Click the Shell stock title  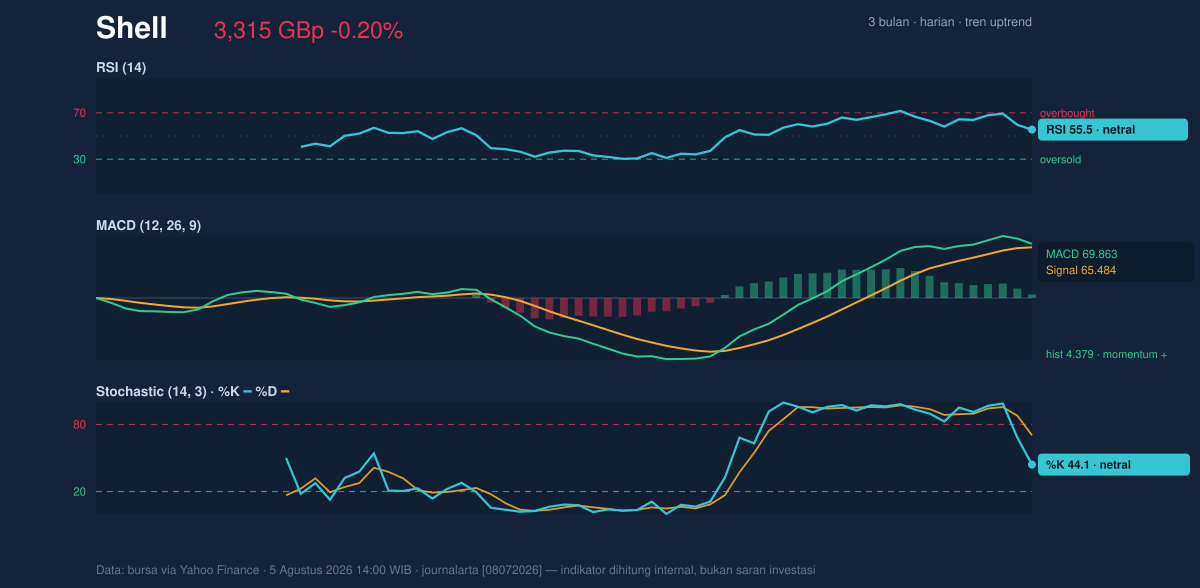(x=131, y=29)
